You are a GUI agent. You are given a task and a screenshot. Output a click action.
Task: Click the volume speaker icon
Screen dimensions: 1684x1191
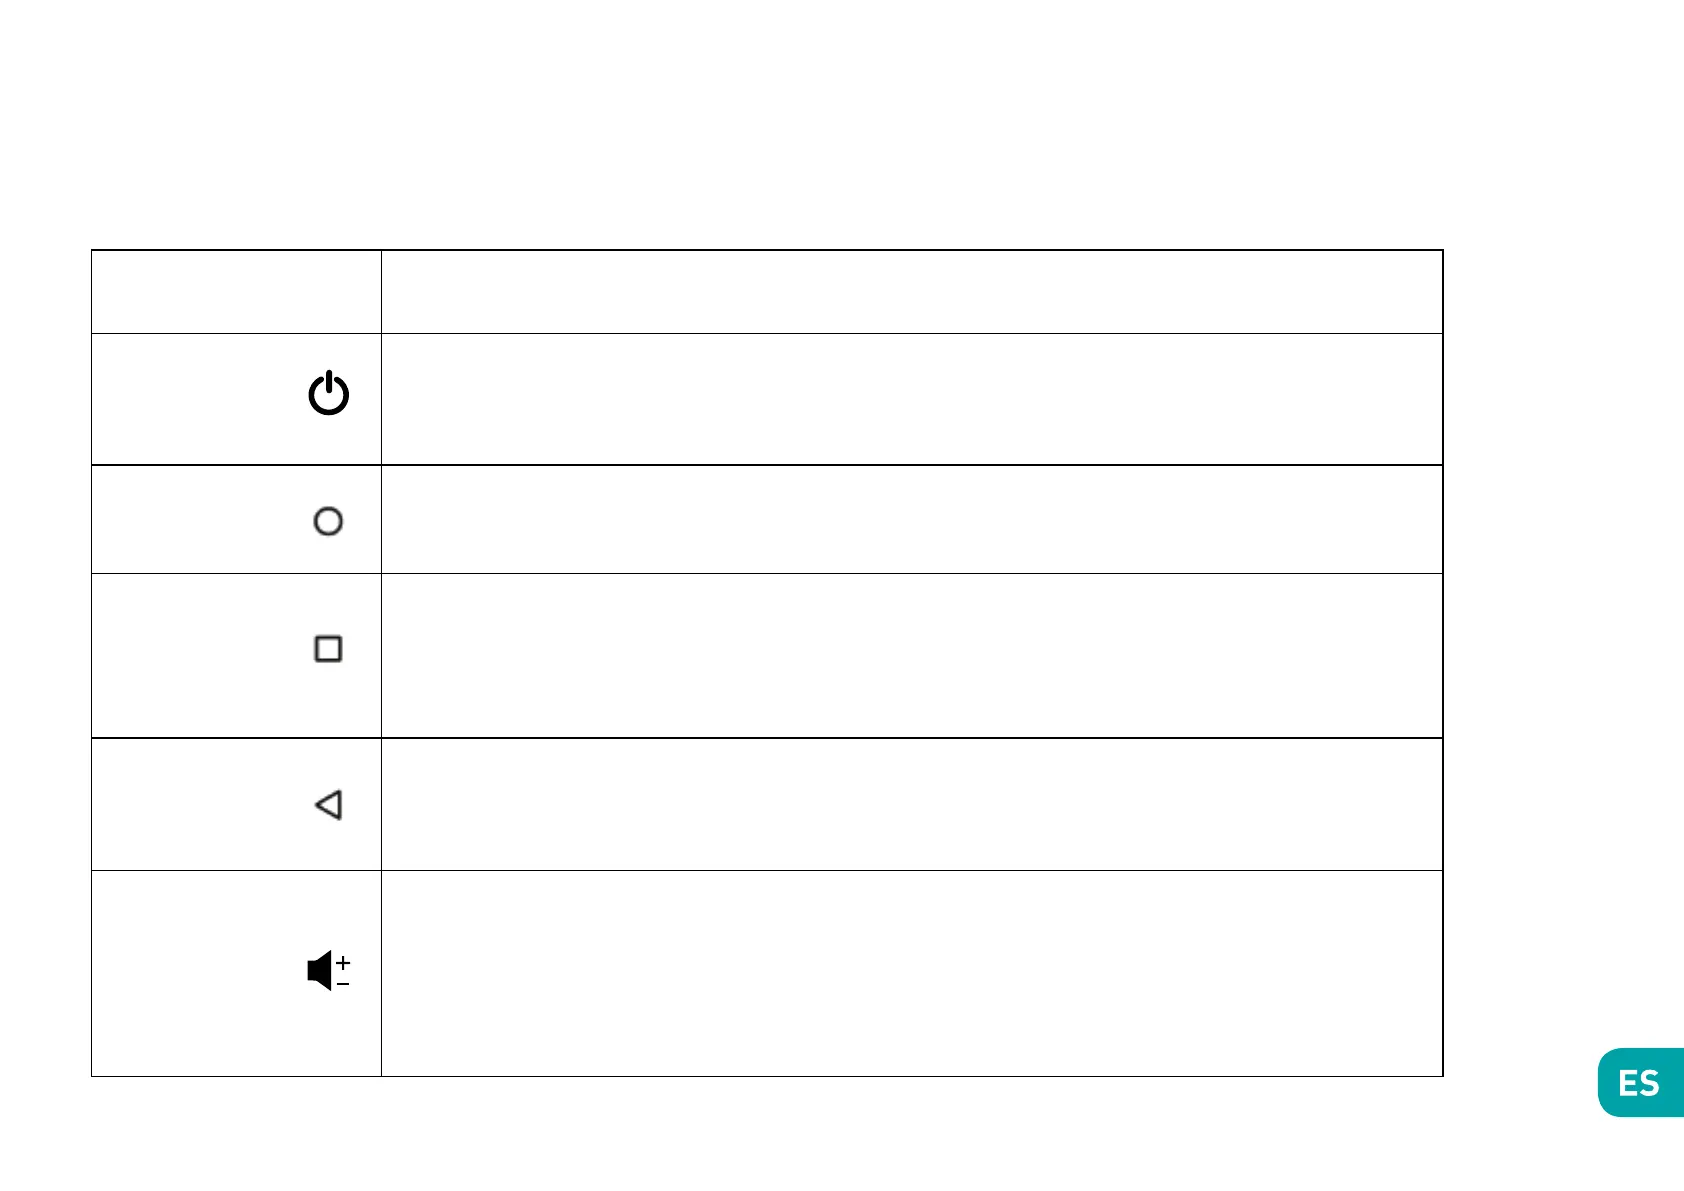click(320, 971)
